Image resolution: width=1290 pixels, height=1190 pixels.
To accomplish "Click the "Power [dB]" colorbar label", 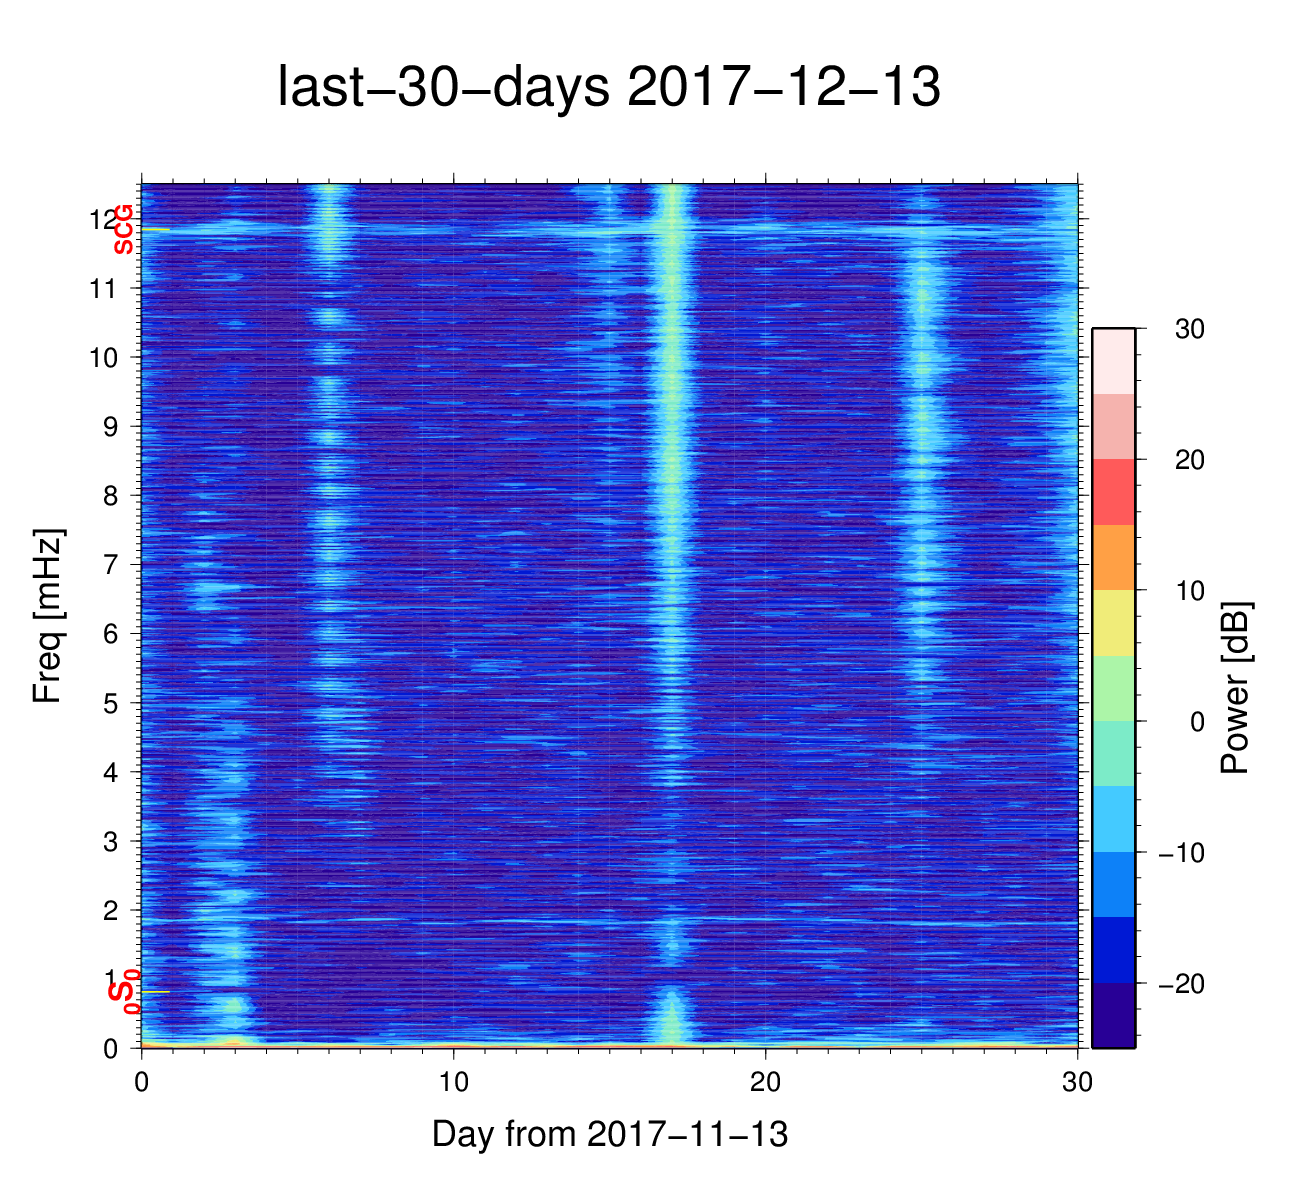I will pos(1236,688).
